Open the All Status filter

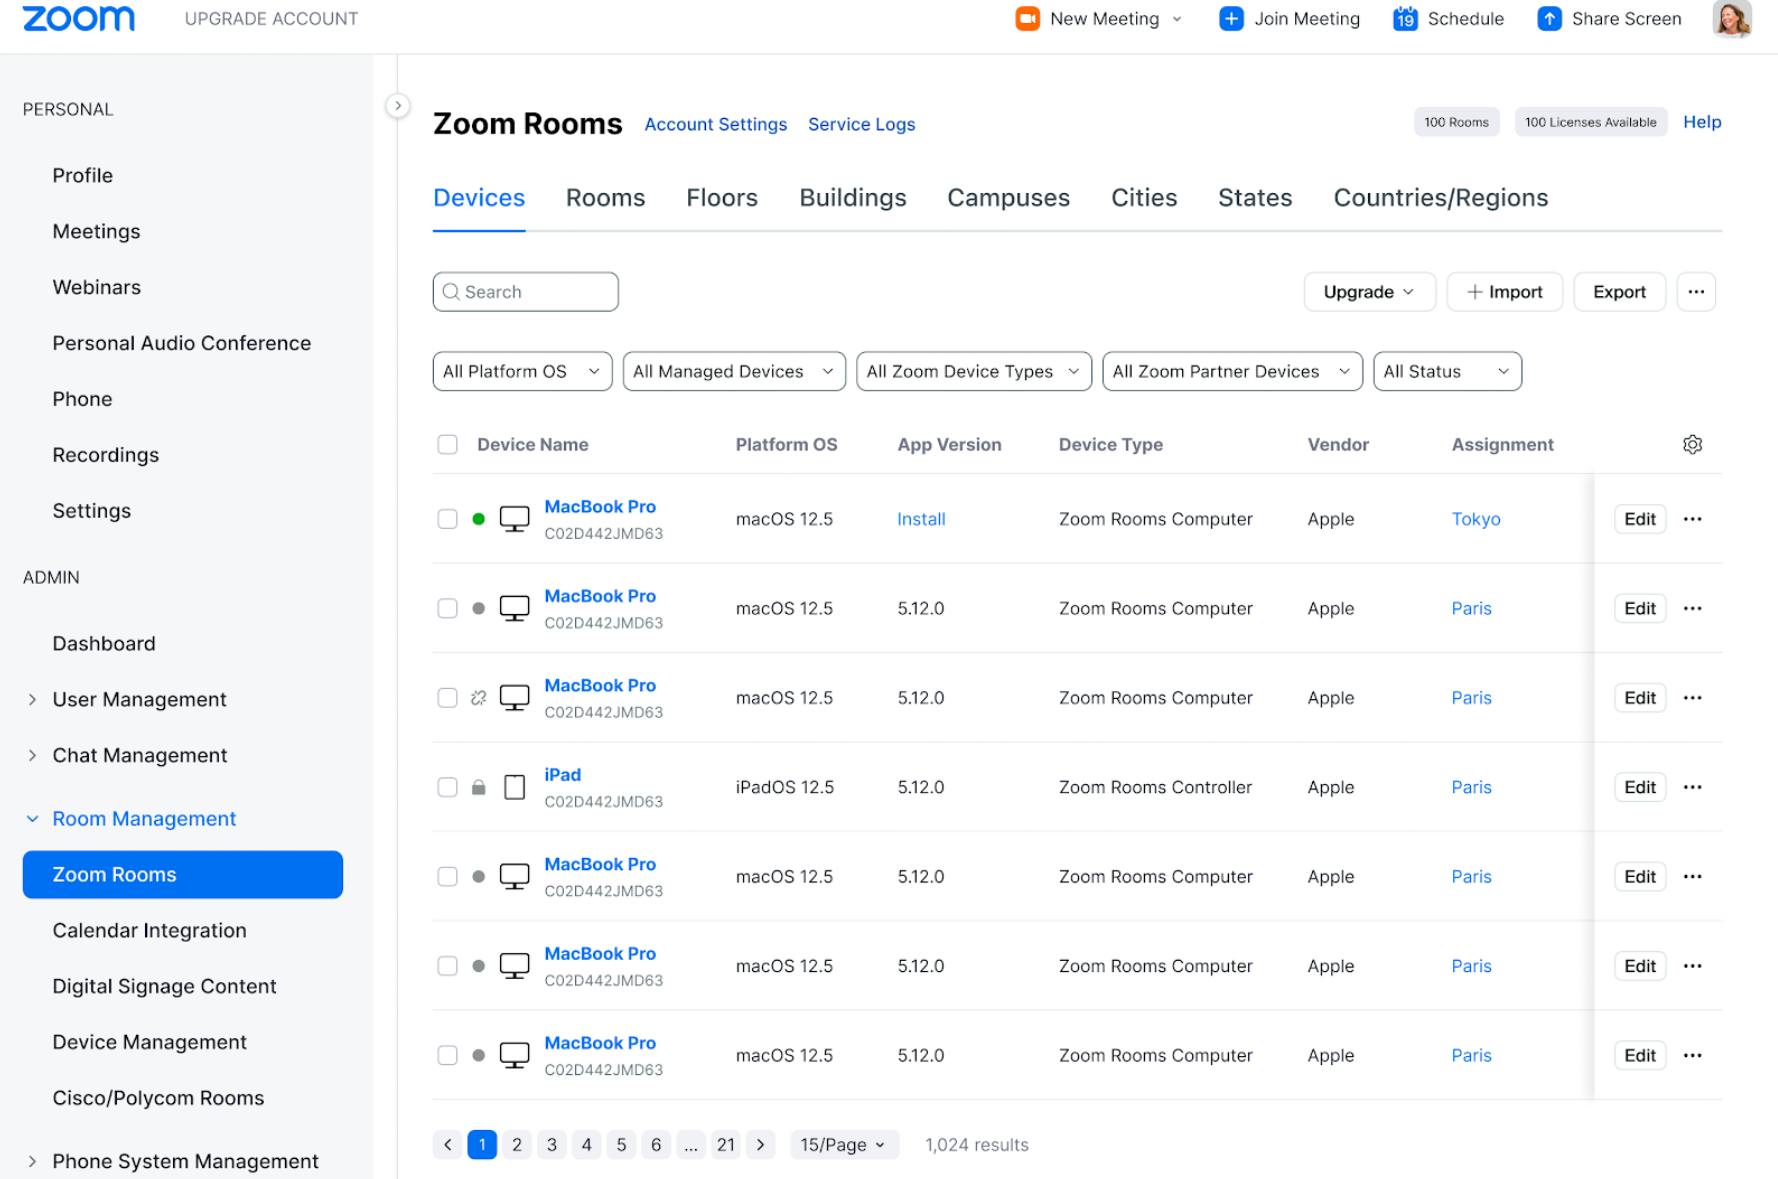coord(1447,371)
